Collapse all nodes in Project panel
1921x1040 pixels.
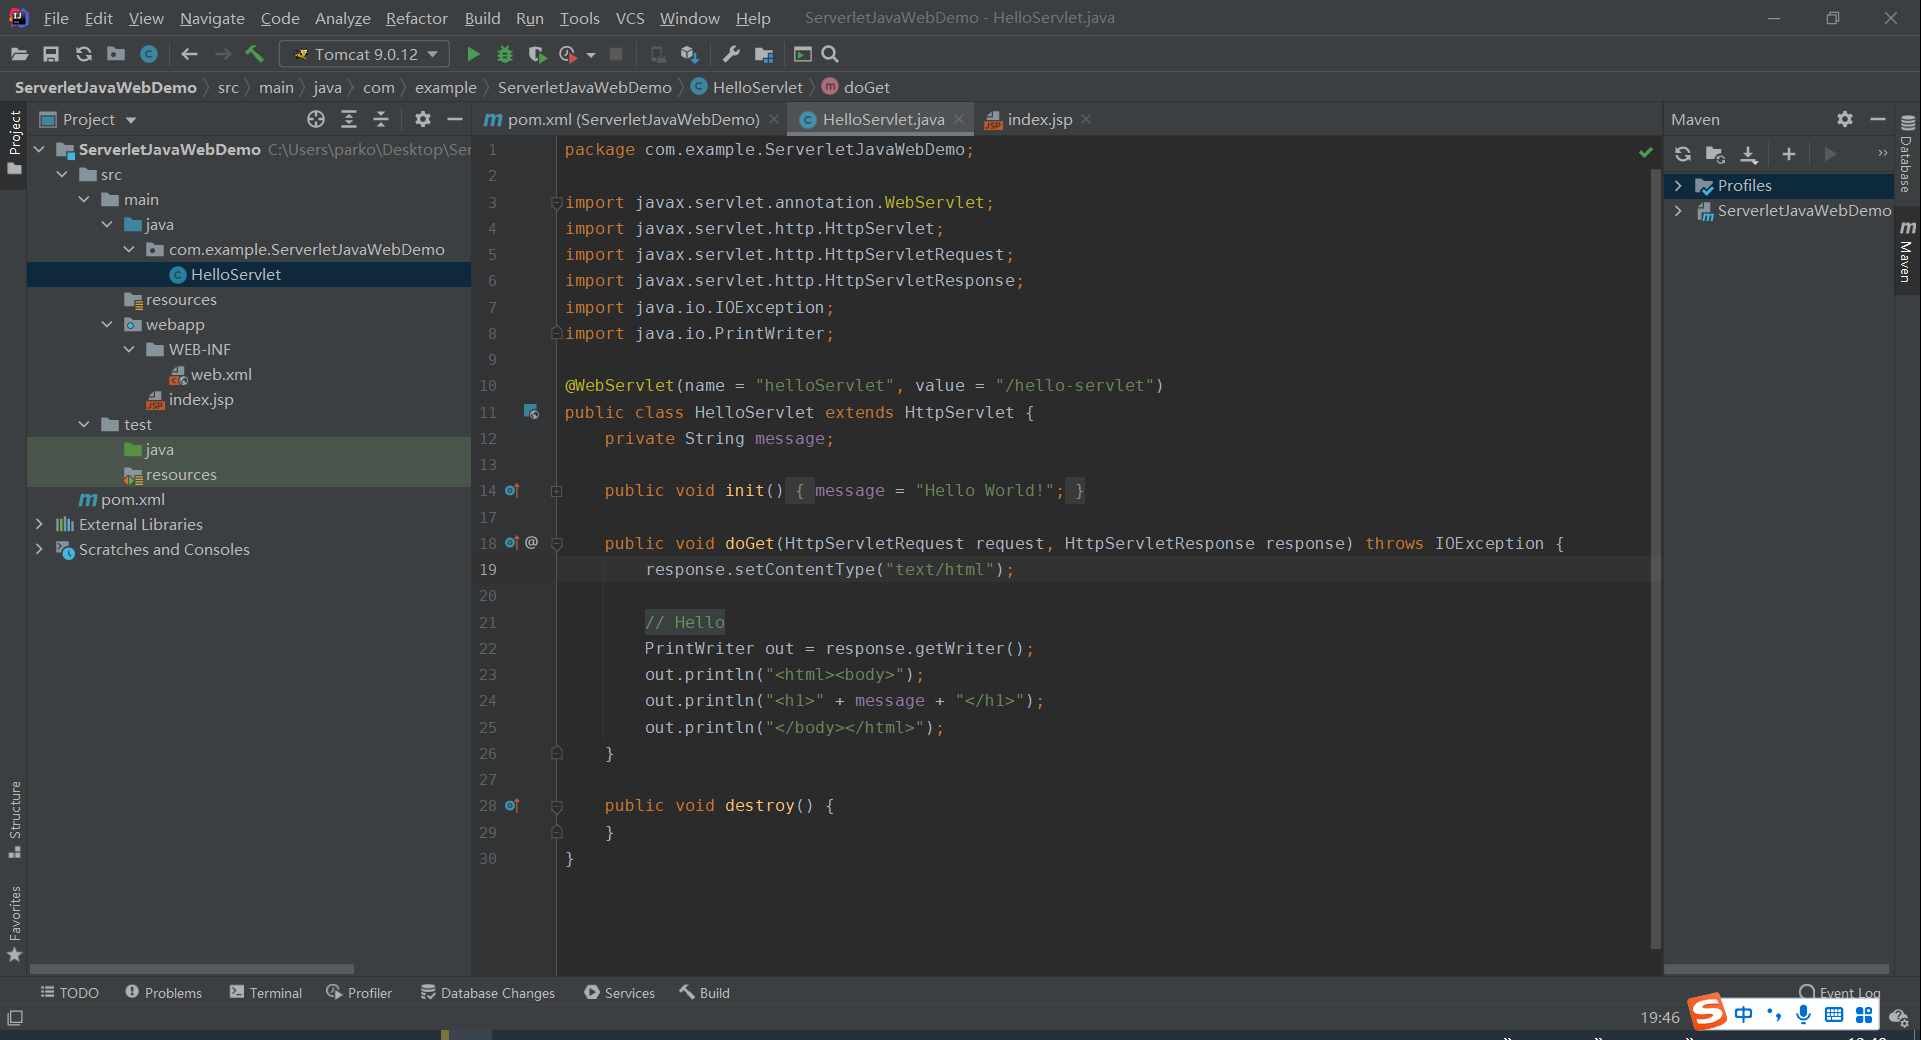pyautogui.click(x=381, y=119)
